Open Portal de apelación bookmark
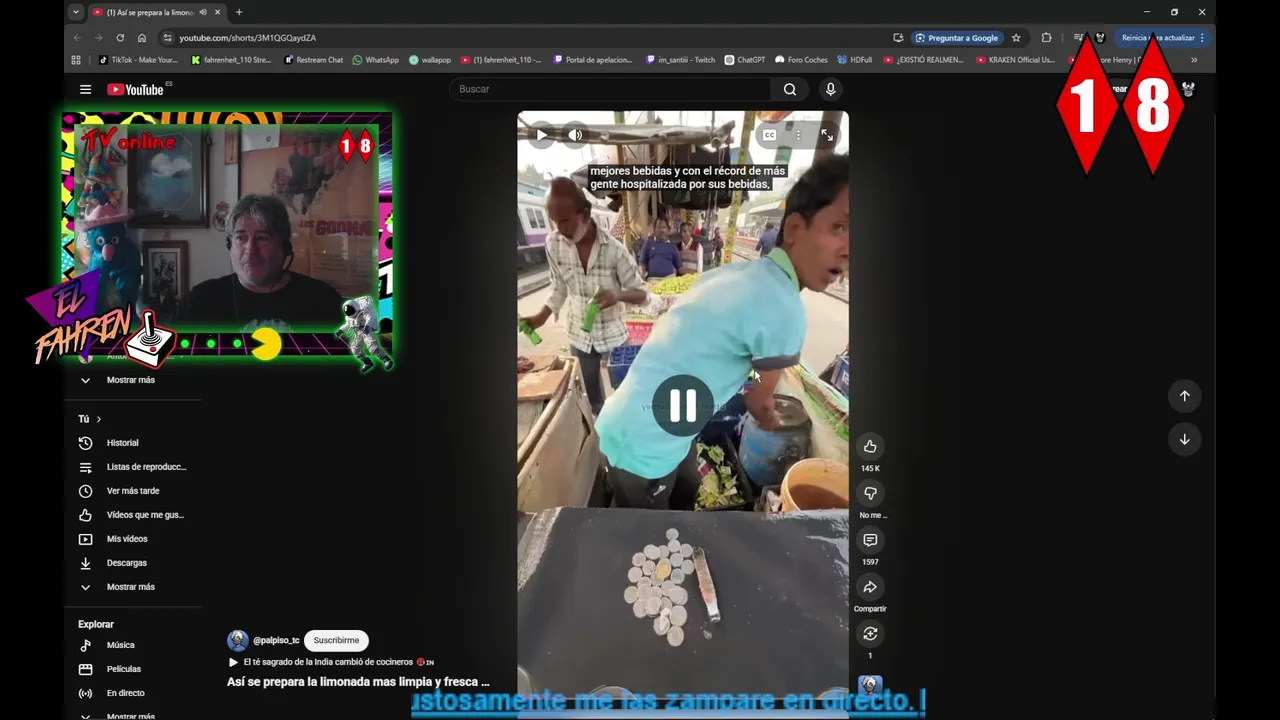Viewport: 1280px width, 720px height. click(x=593, y=60)
